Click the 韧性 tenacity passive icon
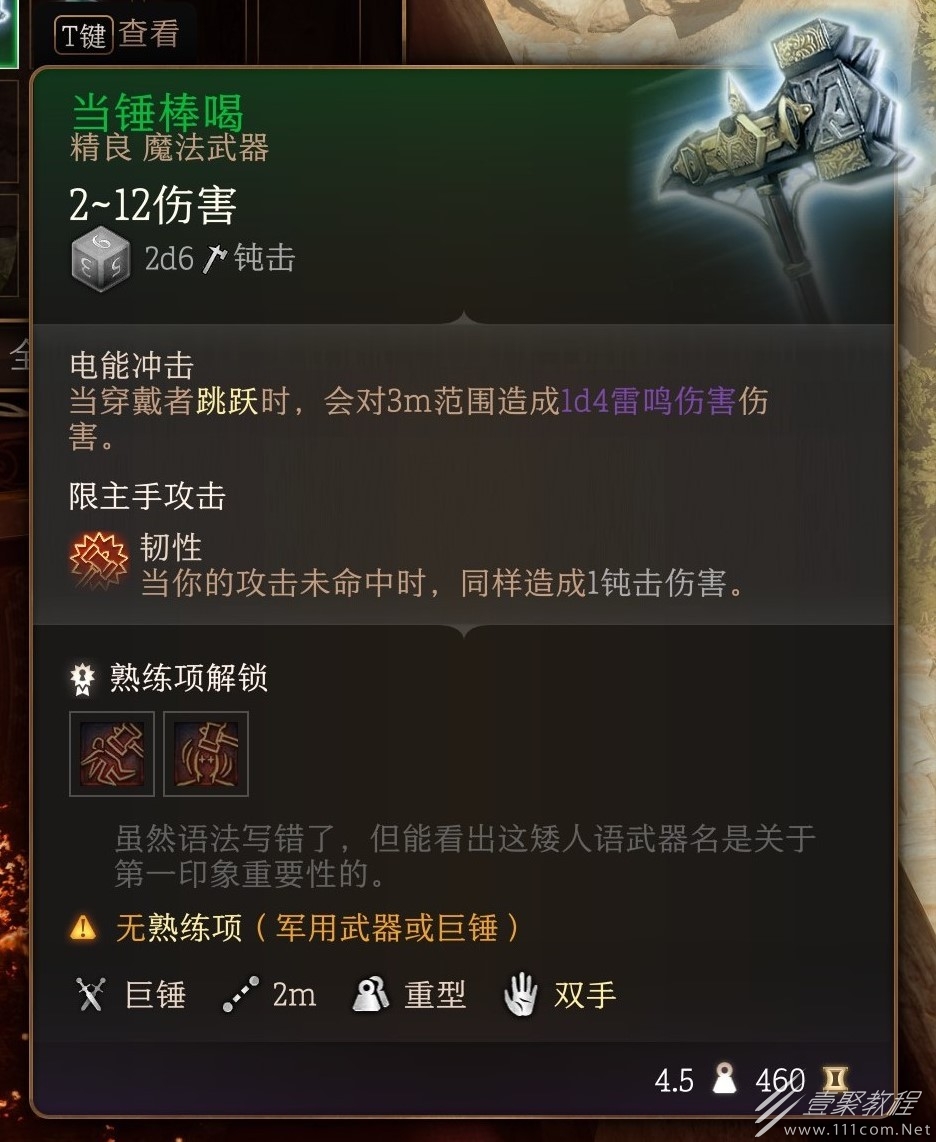The width and height of the screenshot is (936, 1142). coord(98,560)
